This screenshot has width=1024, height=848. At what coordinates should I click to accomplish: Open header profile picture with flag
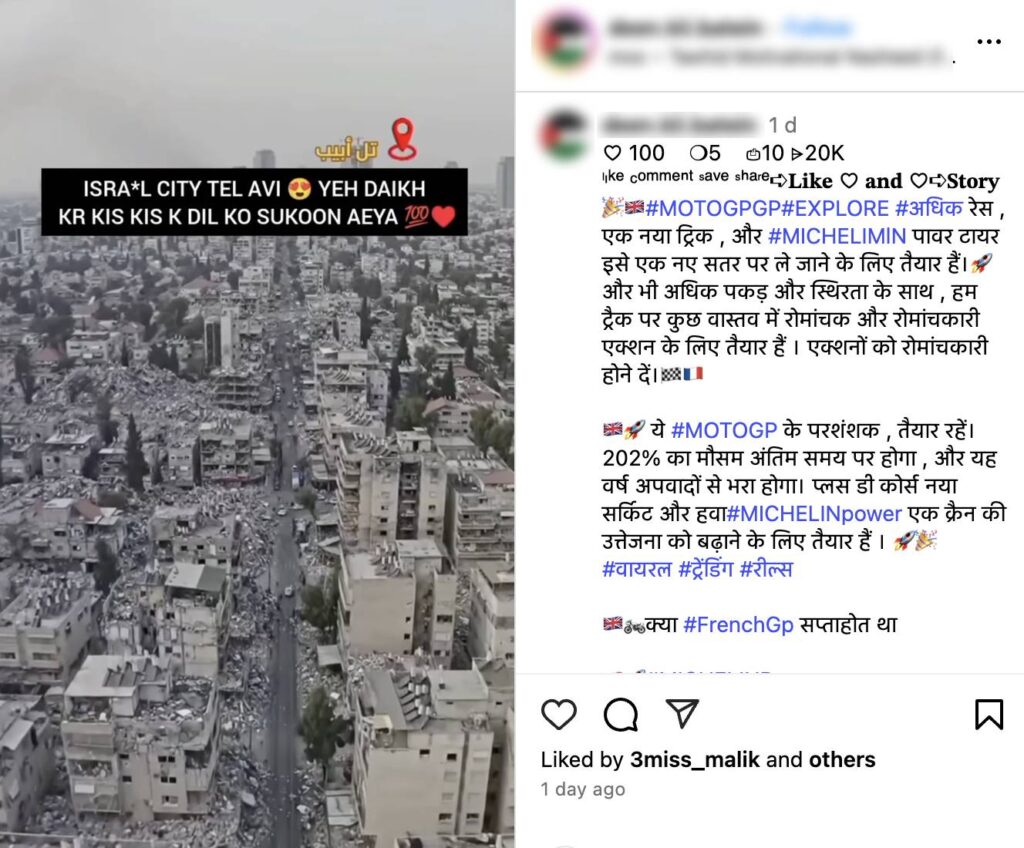click(565, 40)
